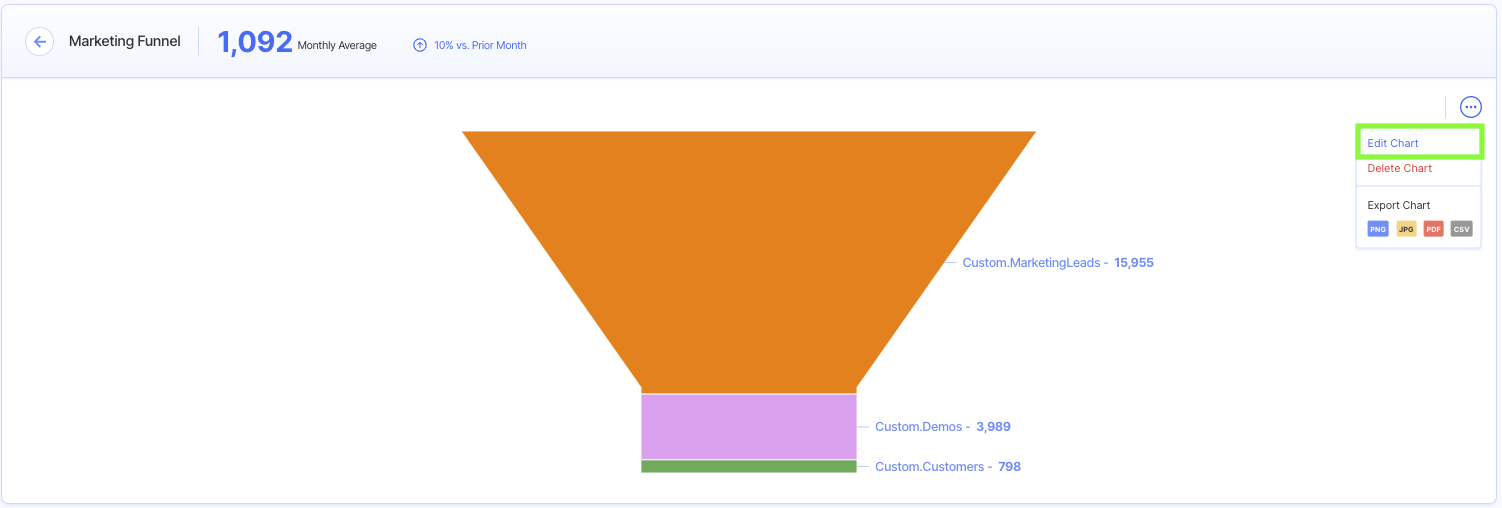Click the Export Chart section label

coord(1398,205)
